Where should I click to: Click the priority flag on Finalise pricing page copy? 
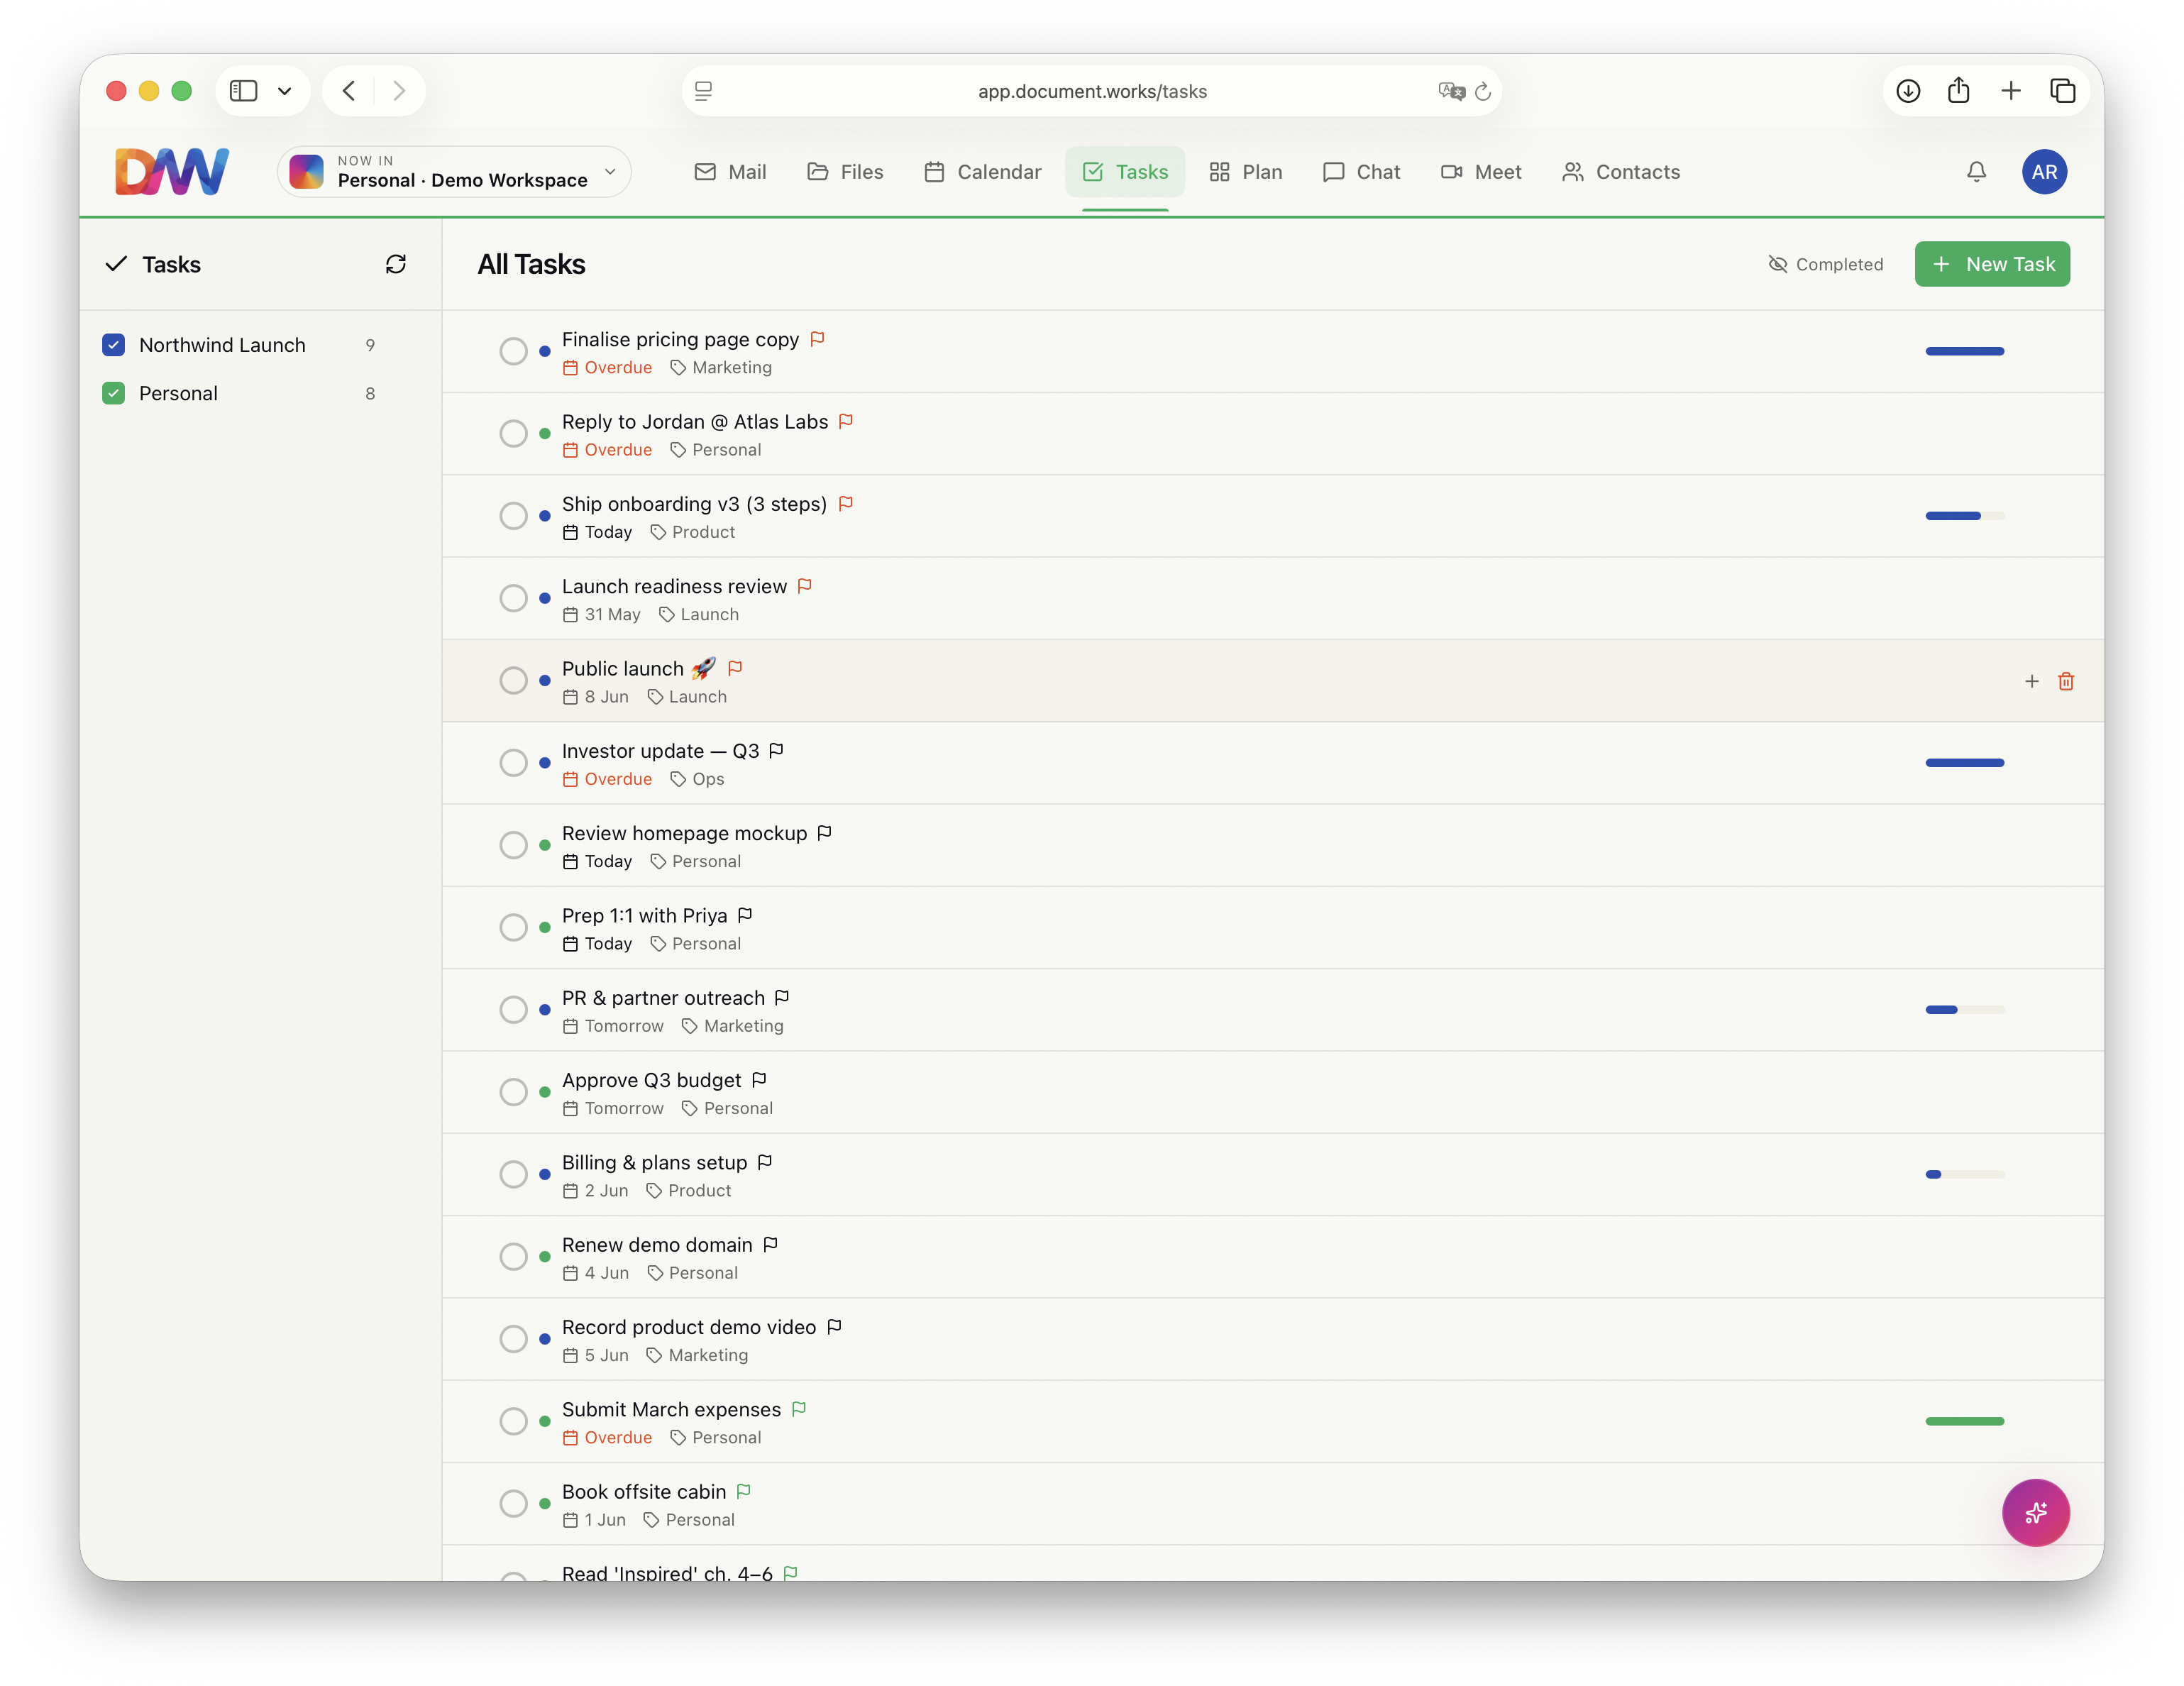817,339
